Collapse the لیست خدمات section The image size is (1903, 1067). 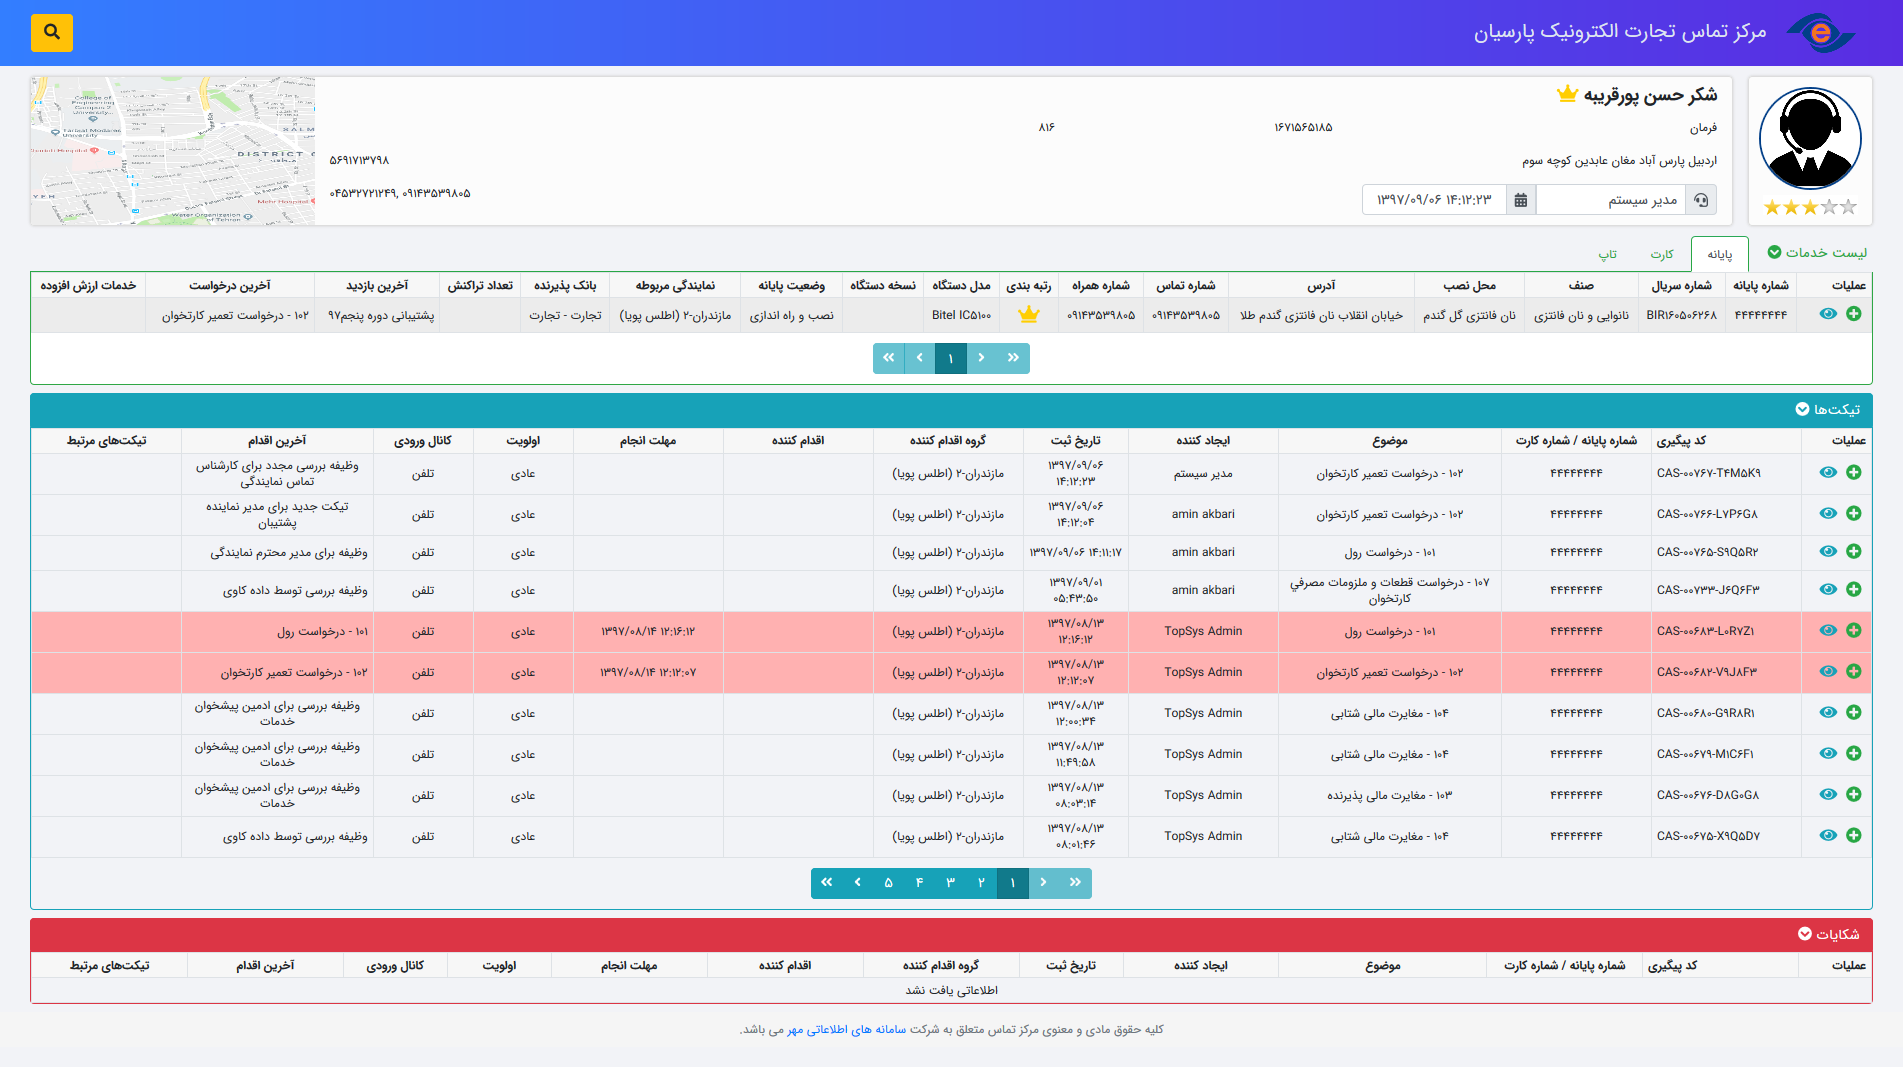click(1817, 252)
